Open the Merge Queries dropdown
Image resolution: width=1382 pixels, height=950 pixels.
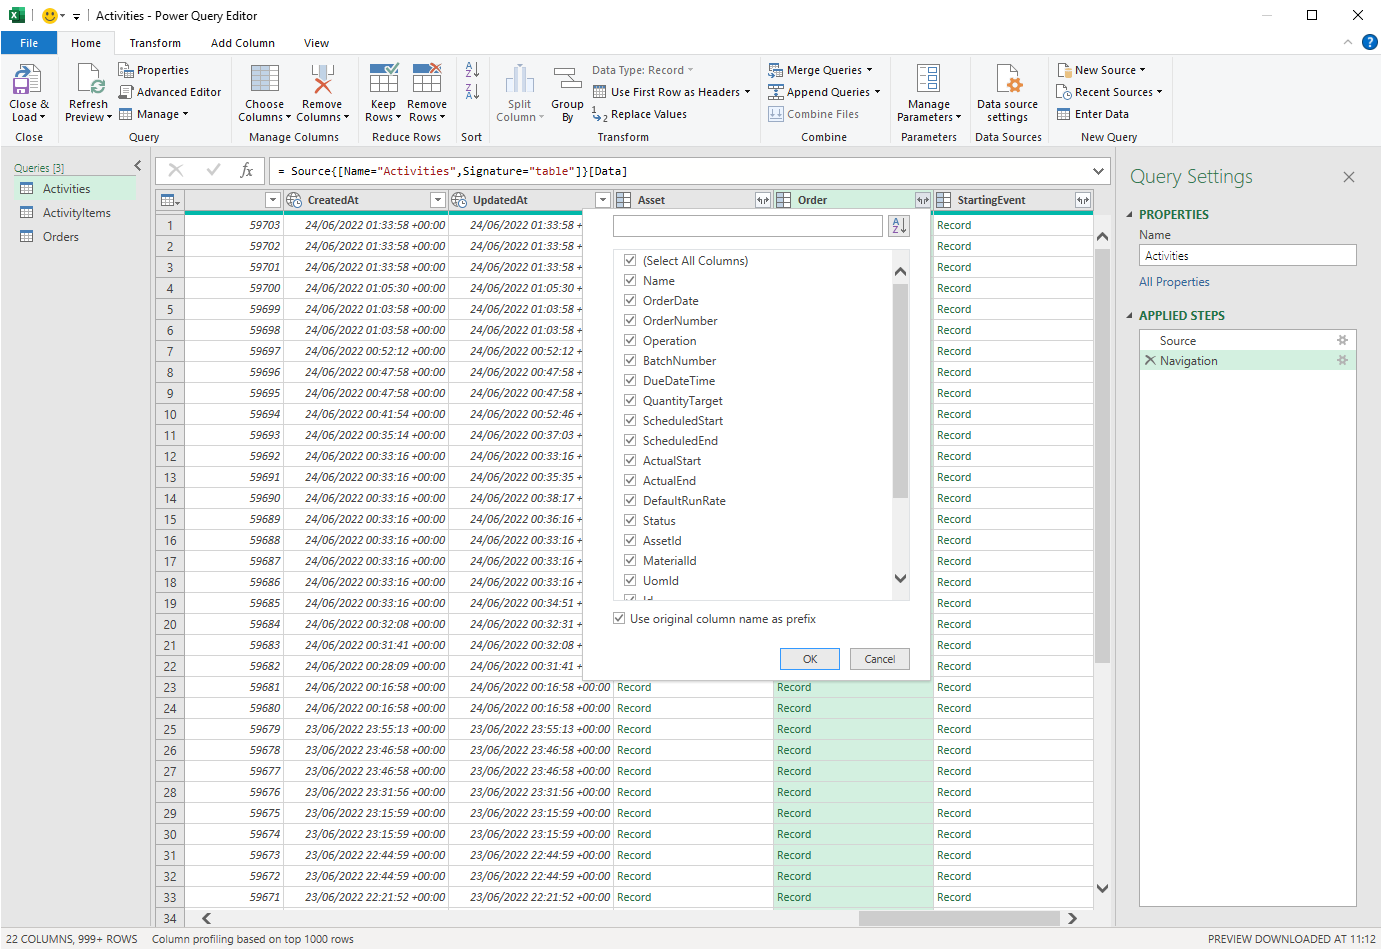pos(869,70)
